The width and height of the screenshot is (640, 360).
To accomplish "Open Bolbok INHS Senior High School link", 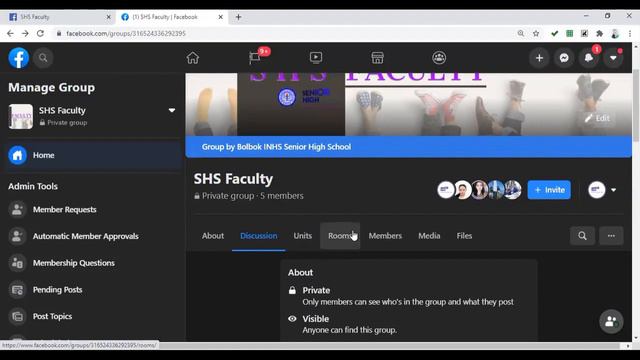I will (x=294, y=147).
